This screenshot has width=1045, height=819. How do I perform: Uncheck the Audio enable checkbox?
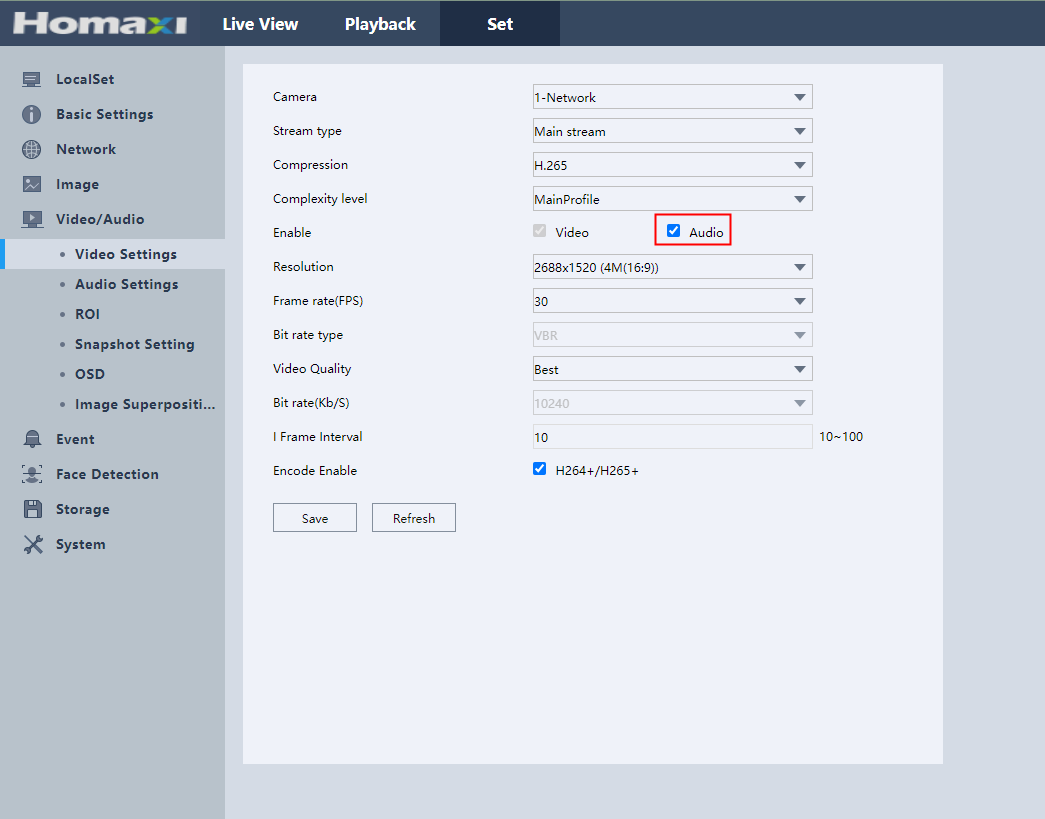click(x=673, y=231)
